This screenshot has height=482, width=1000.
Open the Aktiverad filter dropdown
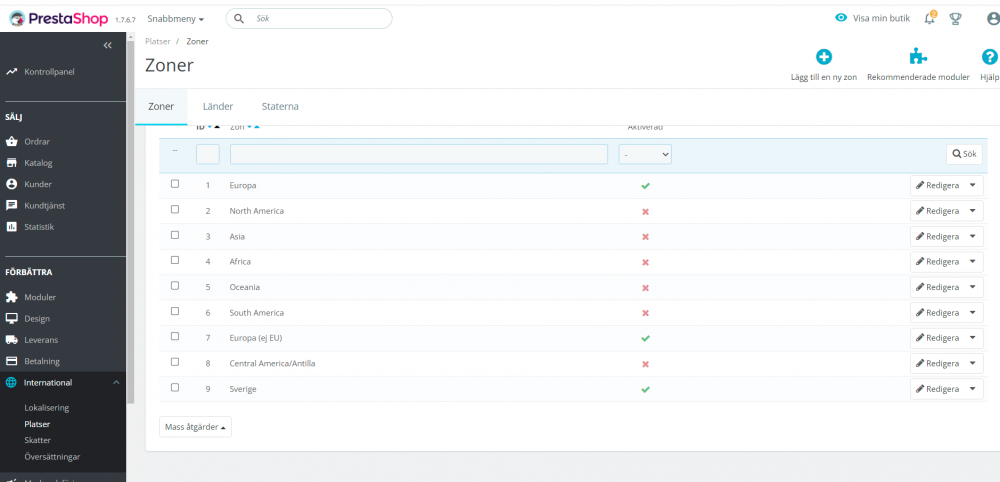(x=645, y=154)
